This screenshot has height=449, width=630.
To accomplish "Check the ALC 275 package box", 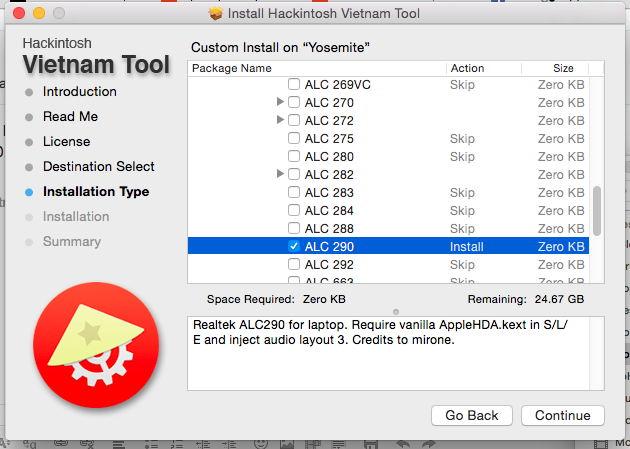I will click(294, 138).
